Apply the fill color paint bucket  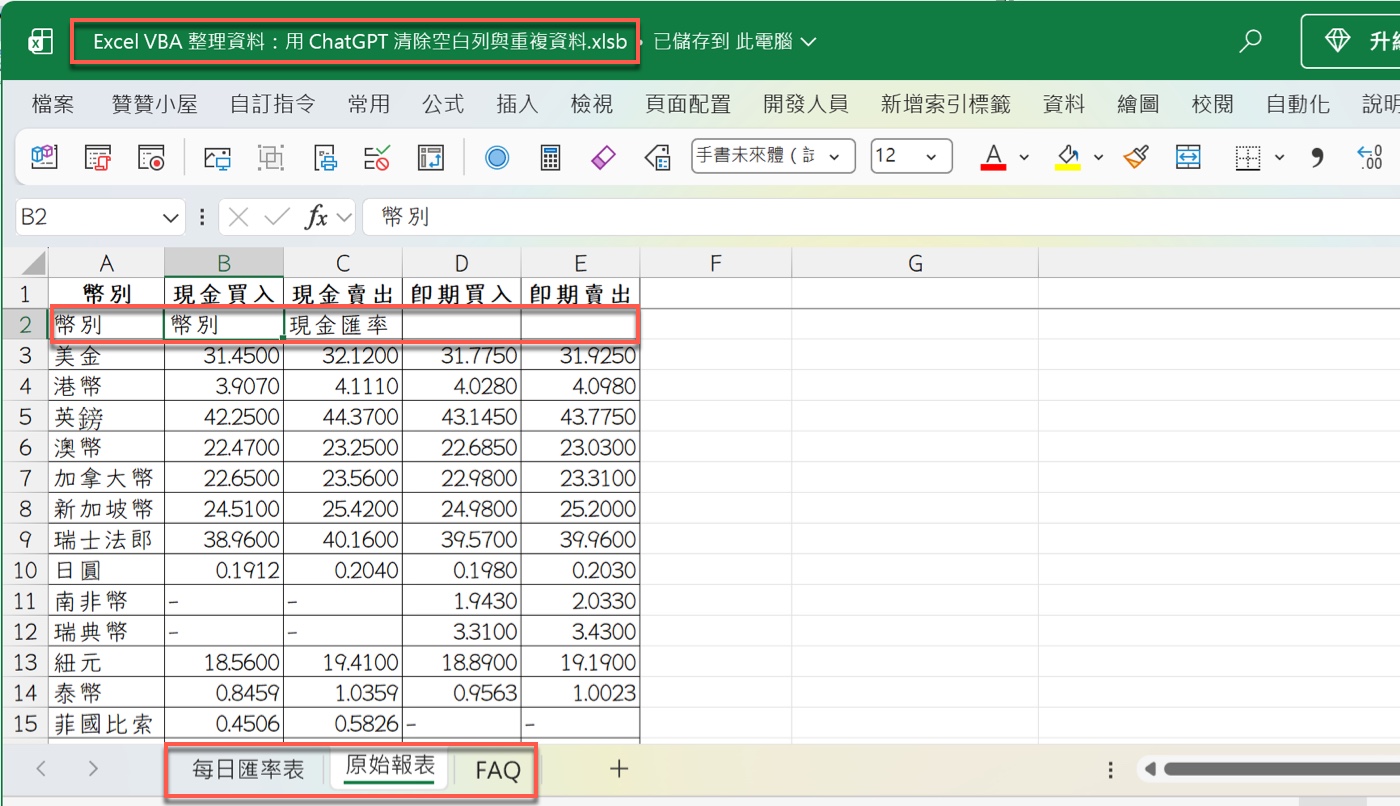[1068, 157]
